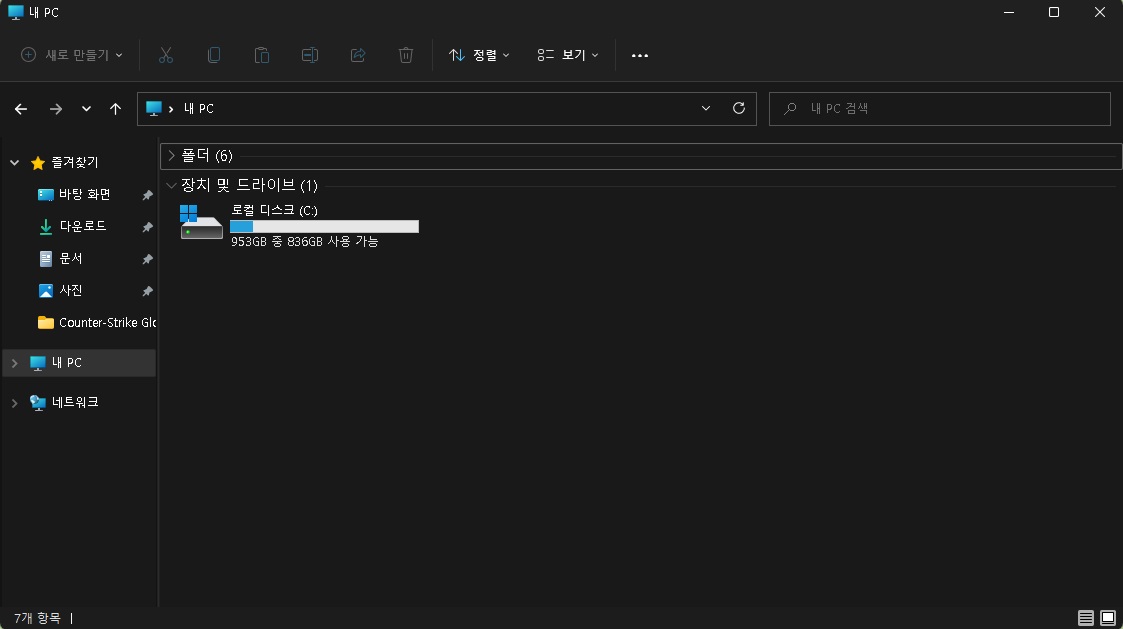Refresh the view using the refresh icon
The width and height of the screenshot is (1123, 629).
coord(738,108)
